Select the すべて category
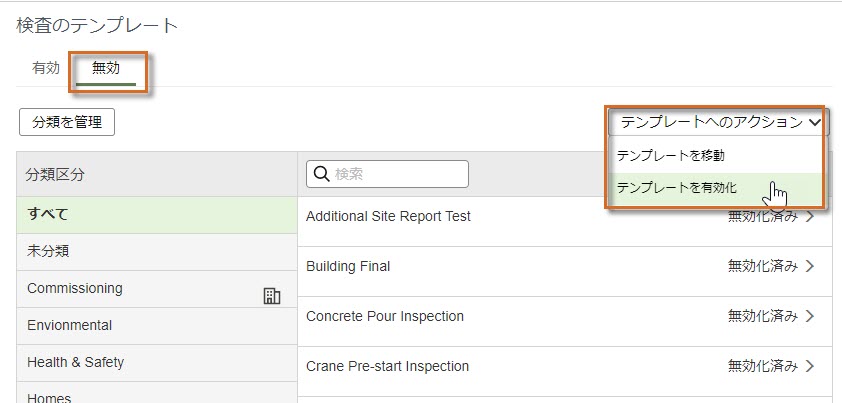Viewport: 842px width, 403px height. pyautogui.click(x=157, y=215)
